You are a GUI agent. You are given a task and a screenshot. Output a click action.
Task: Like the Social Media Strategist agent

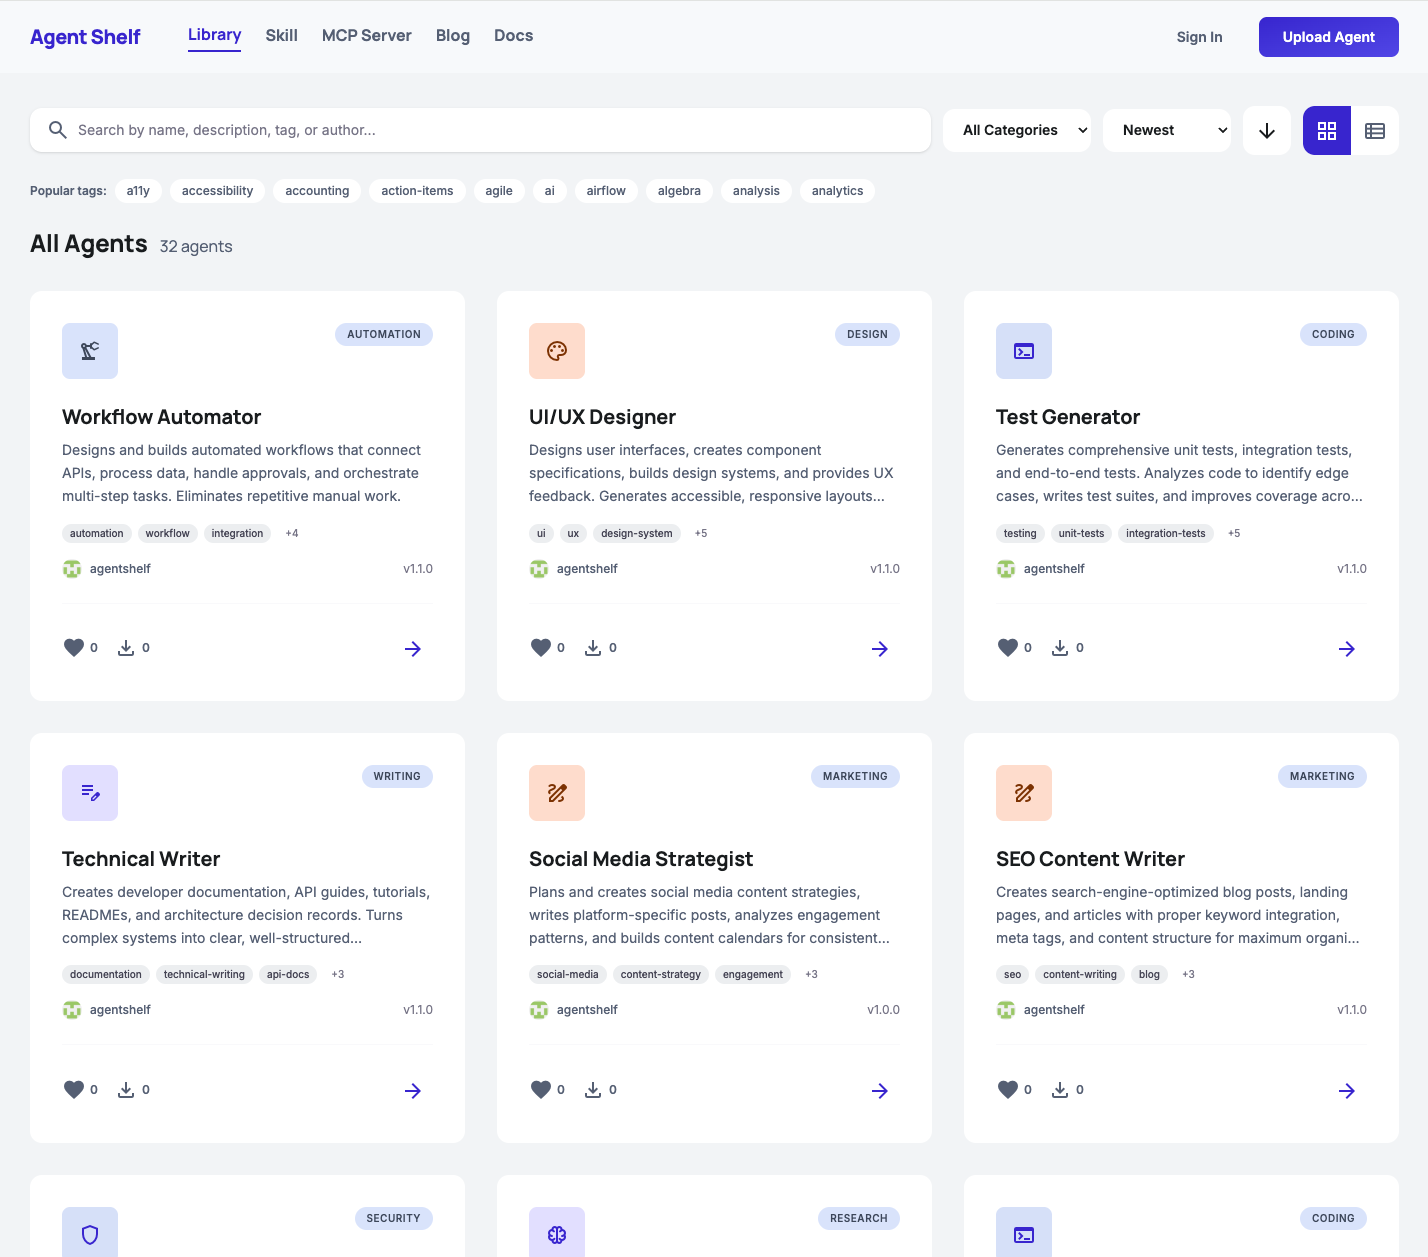pyautogui.click(x=541, y=1090)
